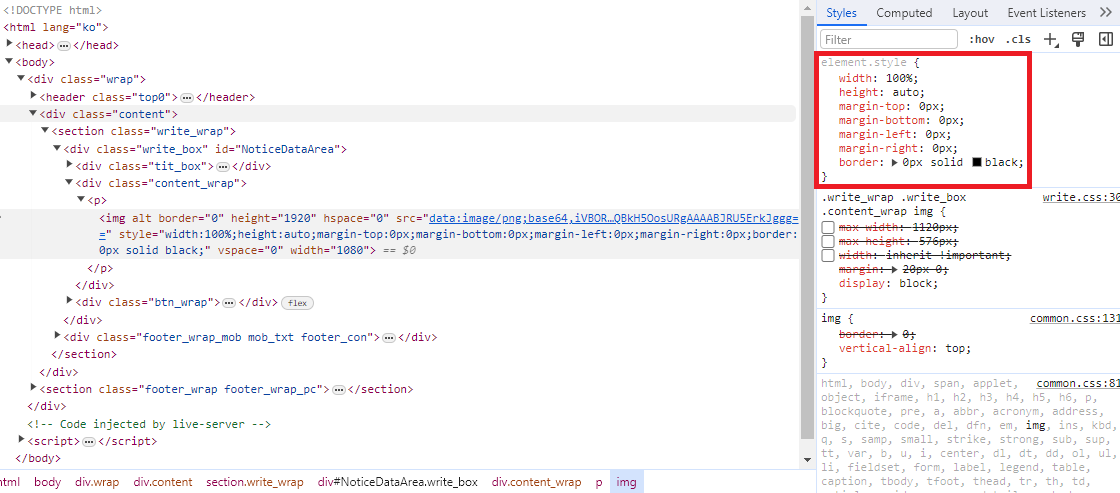Viewport: 1120px width, 493px height.
Task: Click the 'display: block' declaration
Action: click(x=888, y=283)
